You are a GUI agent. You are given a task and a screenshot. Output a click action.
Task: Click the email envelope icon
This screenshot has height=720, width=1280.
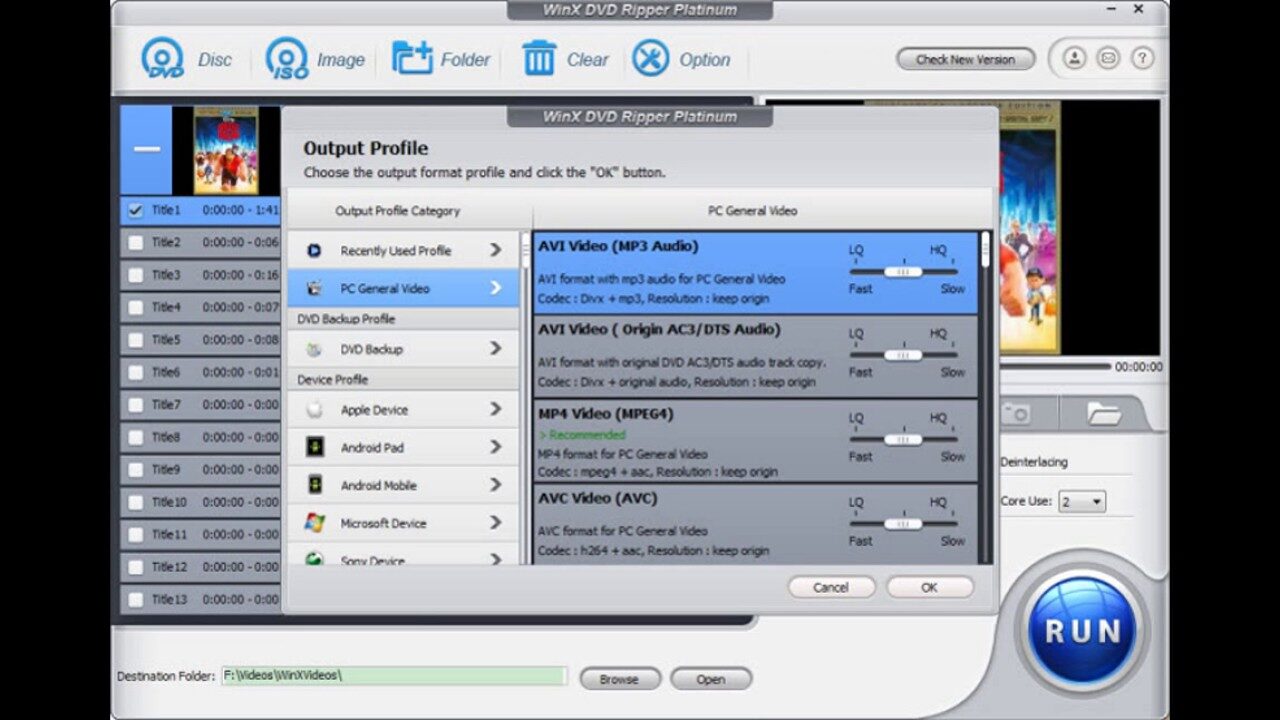click(x=1108, y=58)
